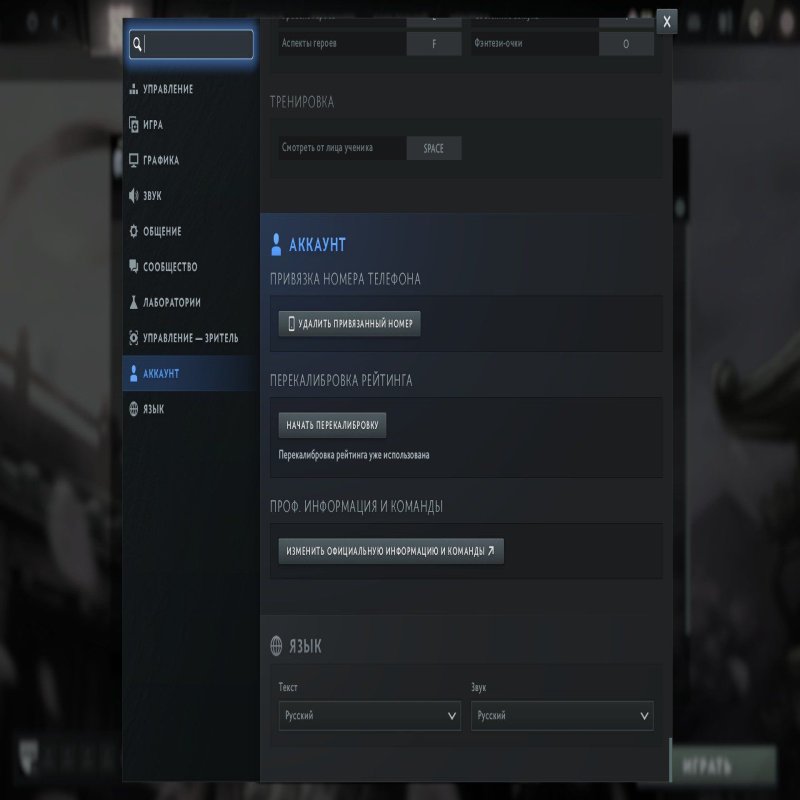The height and width of the screenshot is (800, 800).
Task: Click the Начать перекалибровку button
Action: point(332,425)
